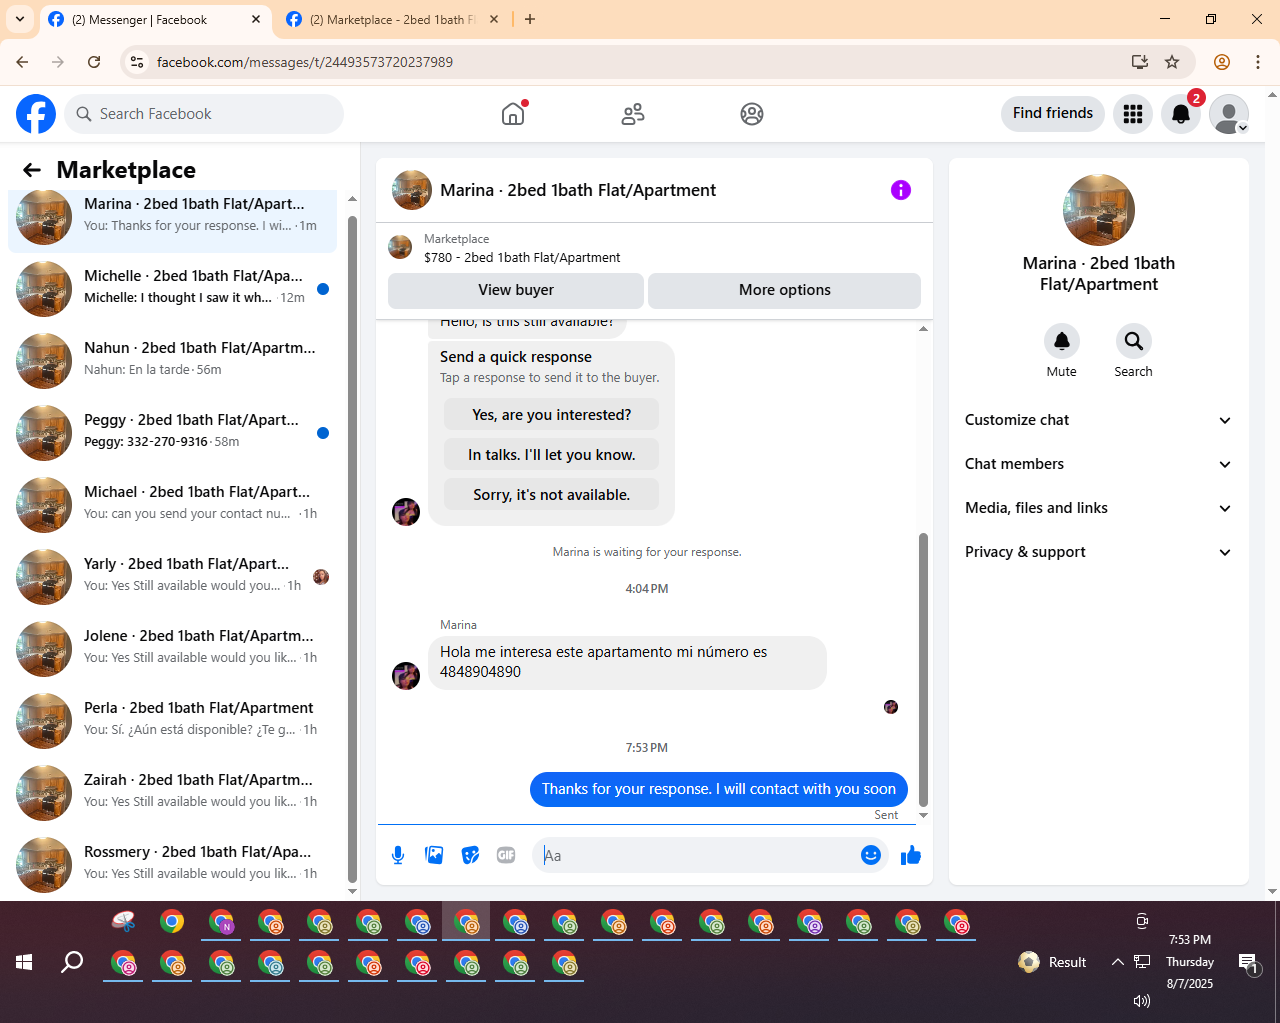Viewport: 1280px width, 1023px height.
Task: Open Peggy's unread conversation
Action: click(172, 433)
